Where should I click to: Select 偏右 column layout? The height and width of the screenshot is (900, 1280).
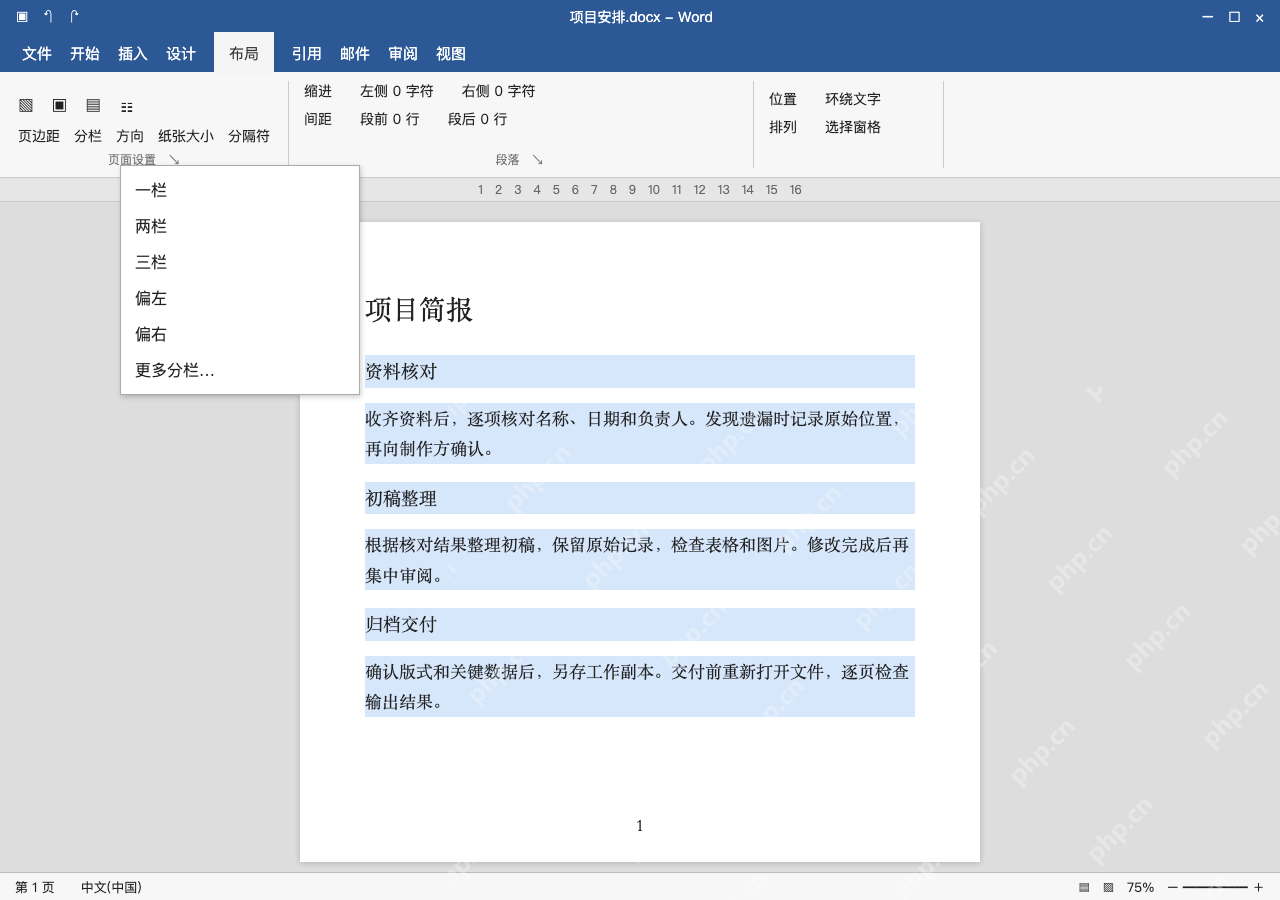(x=240, y=334)
